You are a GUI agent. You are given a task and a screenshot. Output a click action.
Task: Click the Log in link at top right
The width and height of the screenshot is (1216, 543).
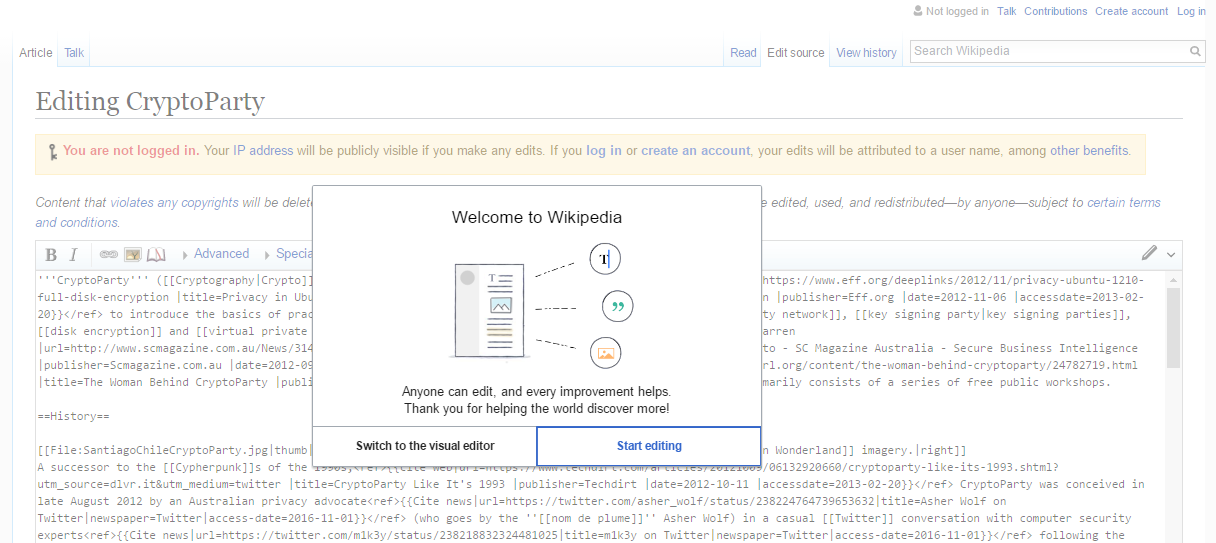(1191, 12)
